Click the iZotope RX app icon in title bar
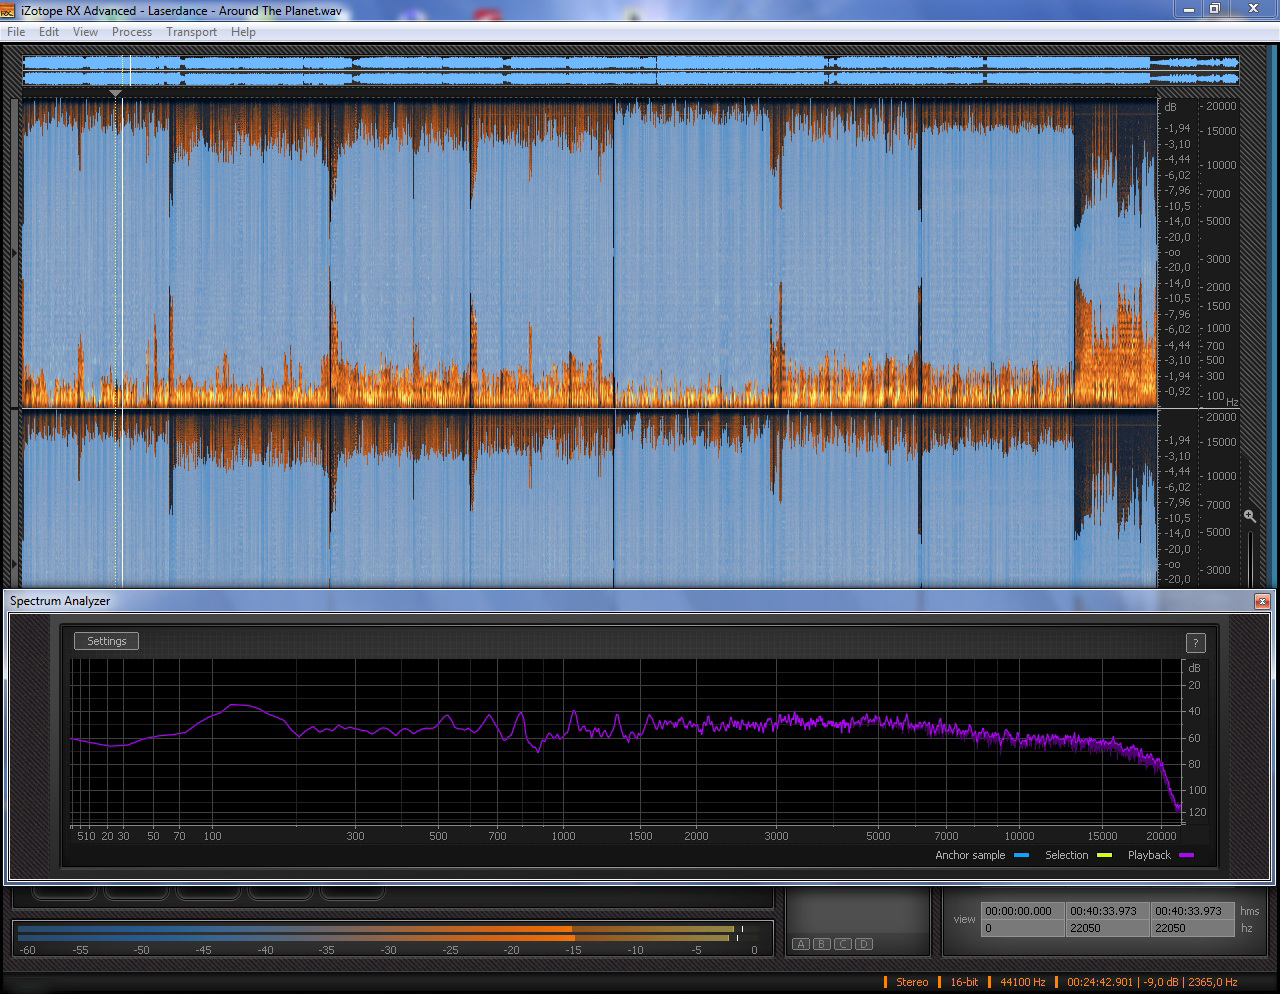 click(8, 10)
